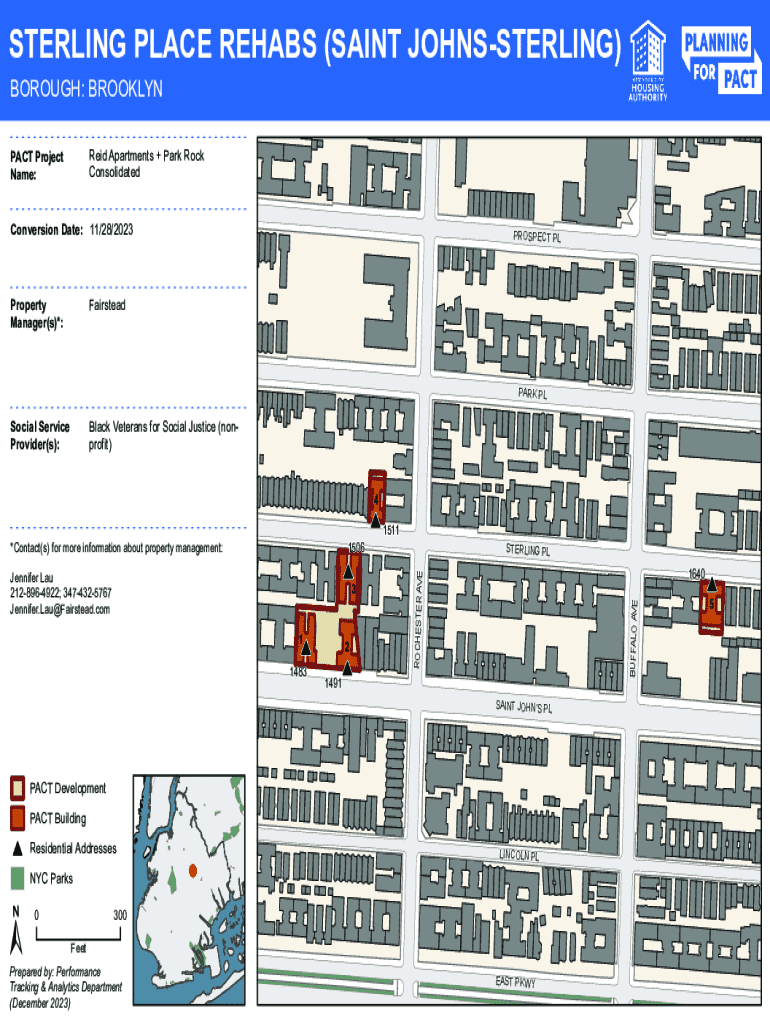Image resolution: width=770 pixels, height=1024 pixels.
Task: Select the address marker labeled 1511
Action: [x=375, y=521]
